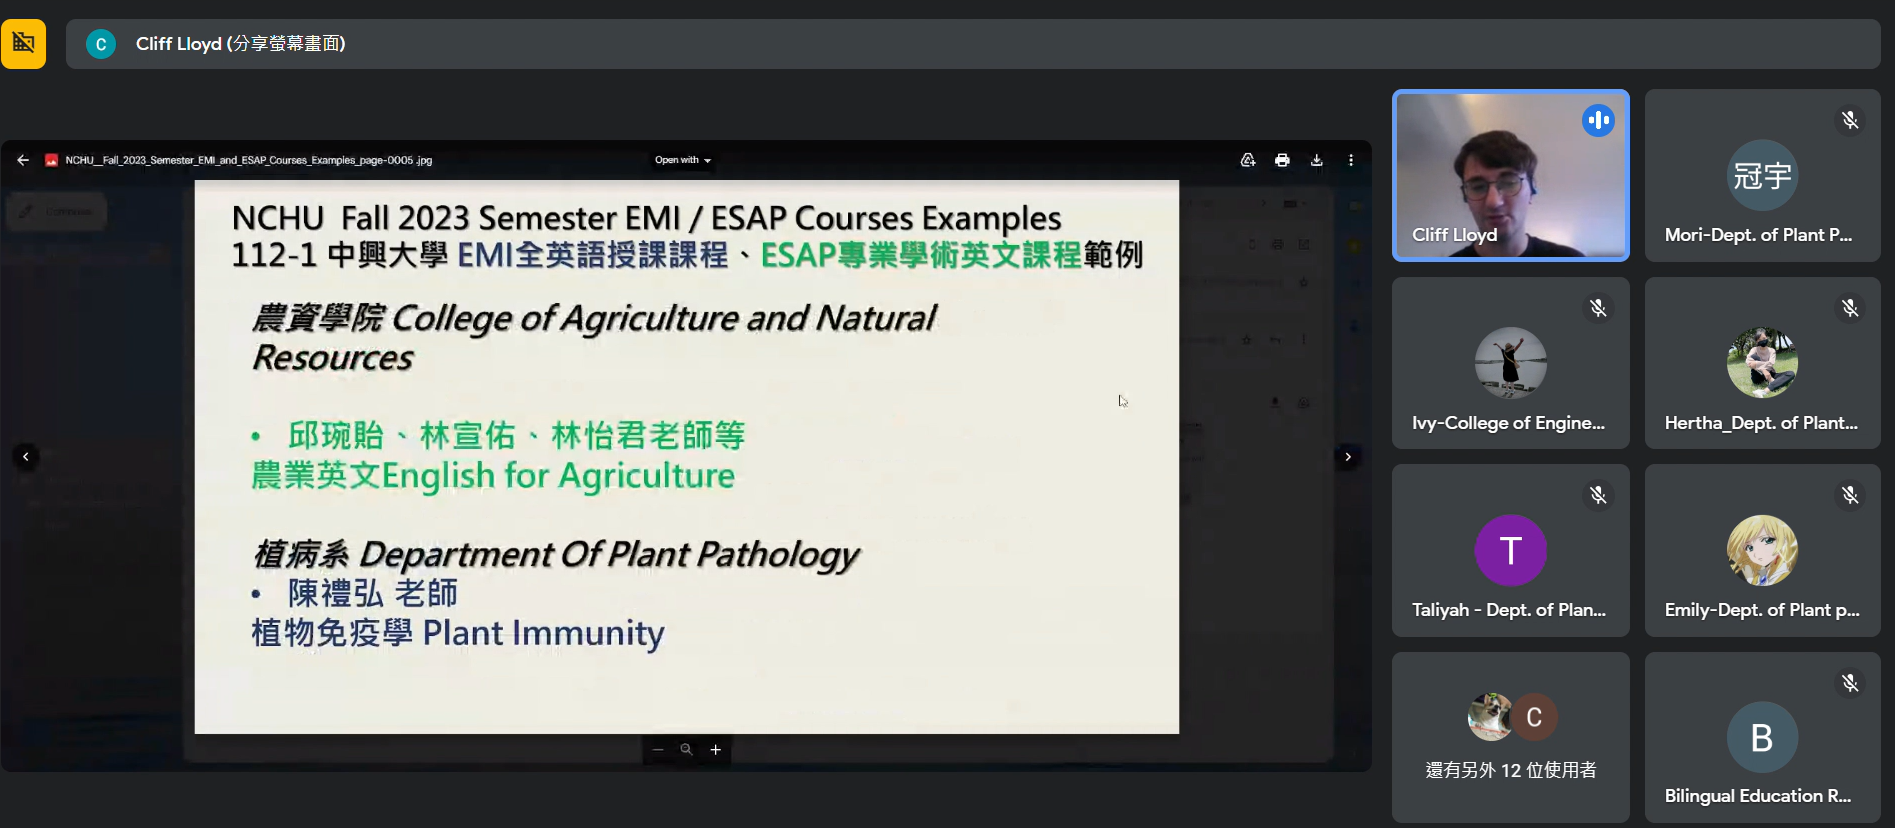Image resolution: width=1895 pixels, height=828 pixels.
Task: Click the 'Taliyah - Dept. of Plan...' name label
Action: tap(1509, 610)
